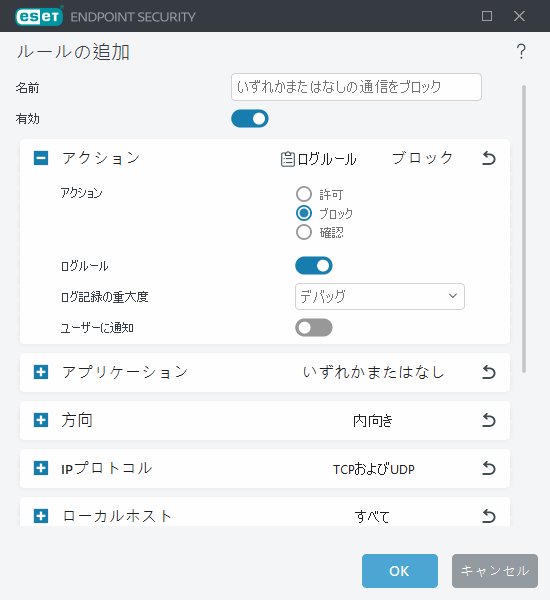Click the キャンセル button
Image resolution: width=550 pixels, height=600 pixels.
[495, 571]
